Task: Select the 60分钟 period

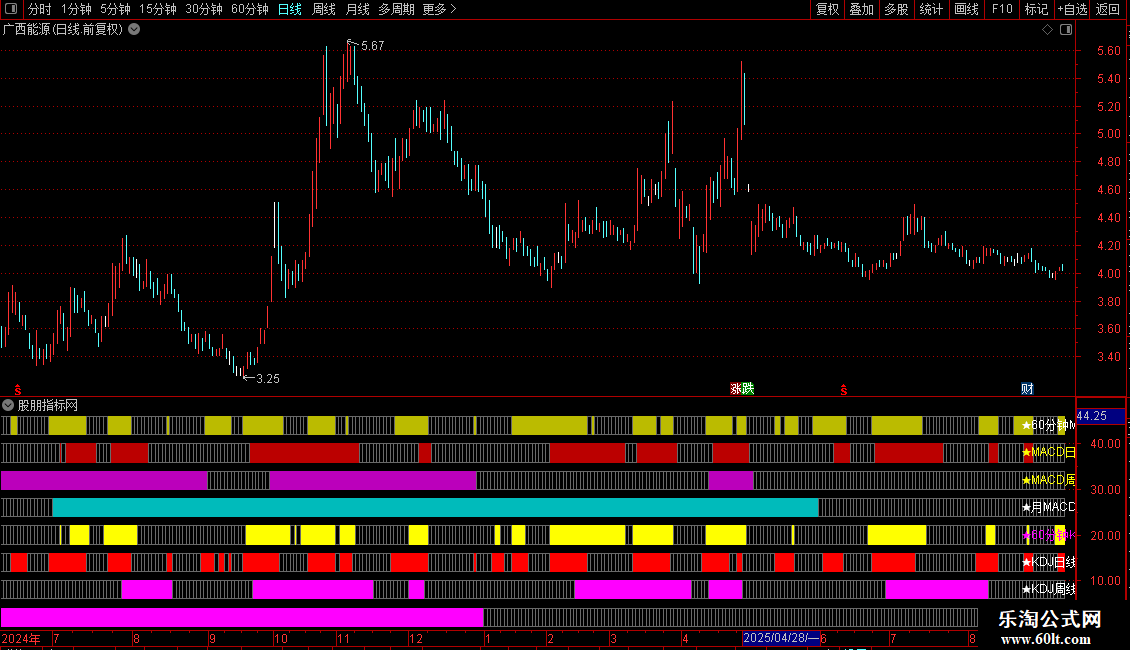Action: 249,9
